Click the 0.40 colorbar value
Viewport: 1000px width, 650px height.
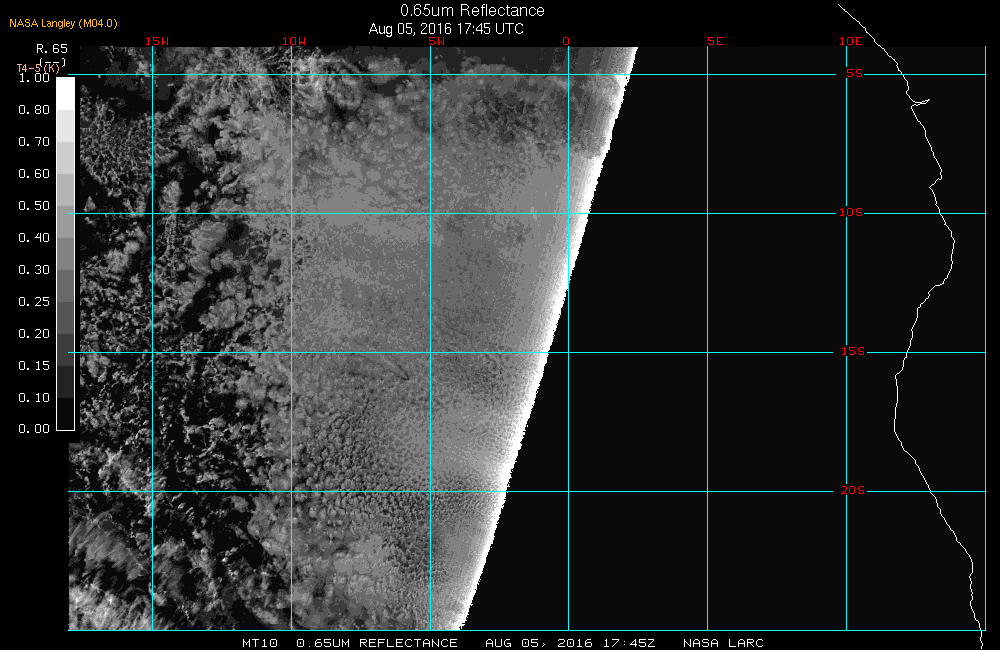34,237
